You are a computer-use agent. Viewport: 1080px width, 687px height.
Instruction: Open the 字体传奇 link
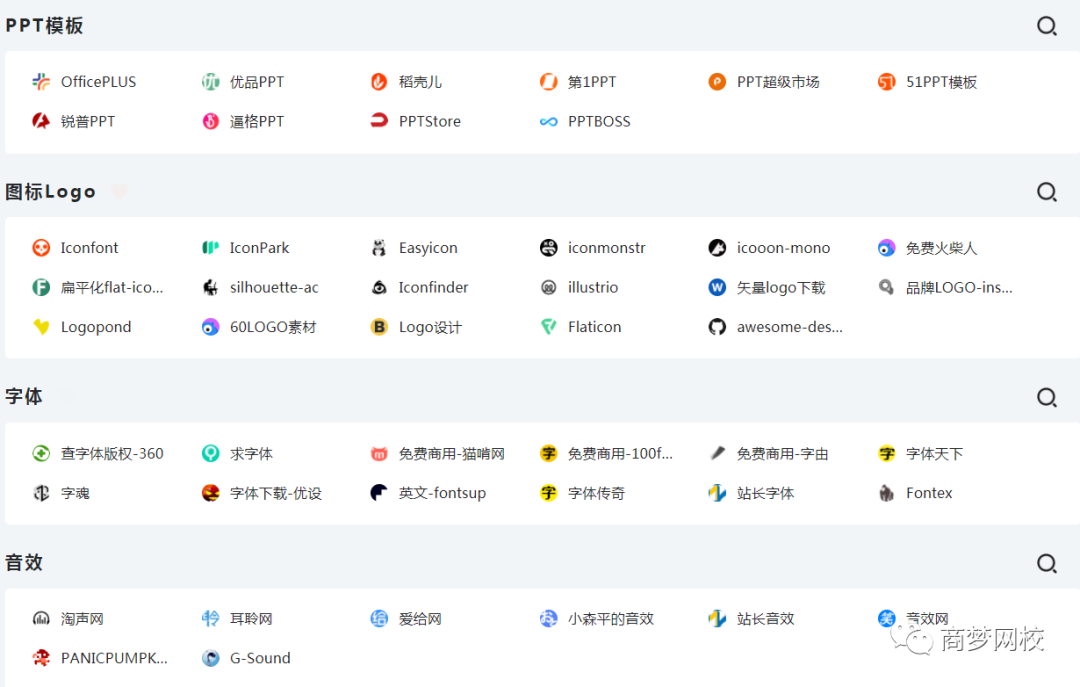click(596, 493)
